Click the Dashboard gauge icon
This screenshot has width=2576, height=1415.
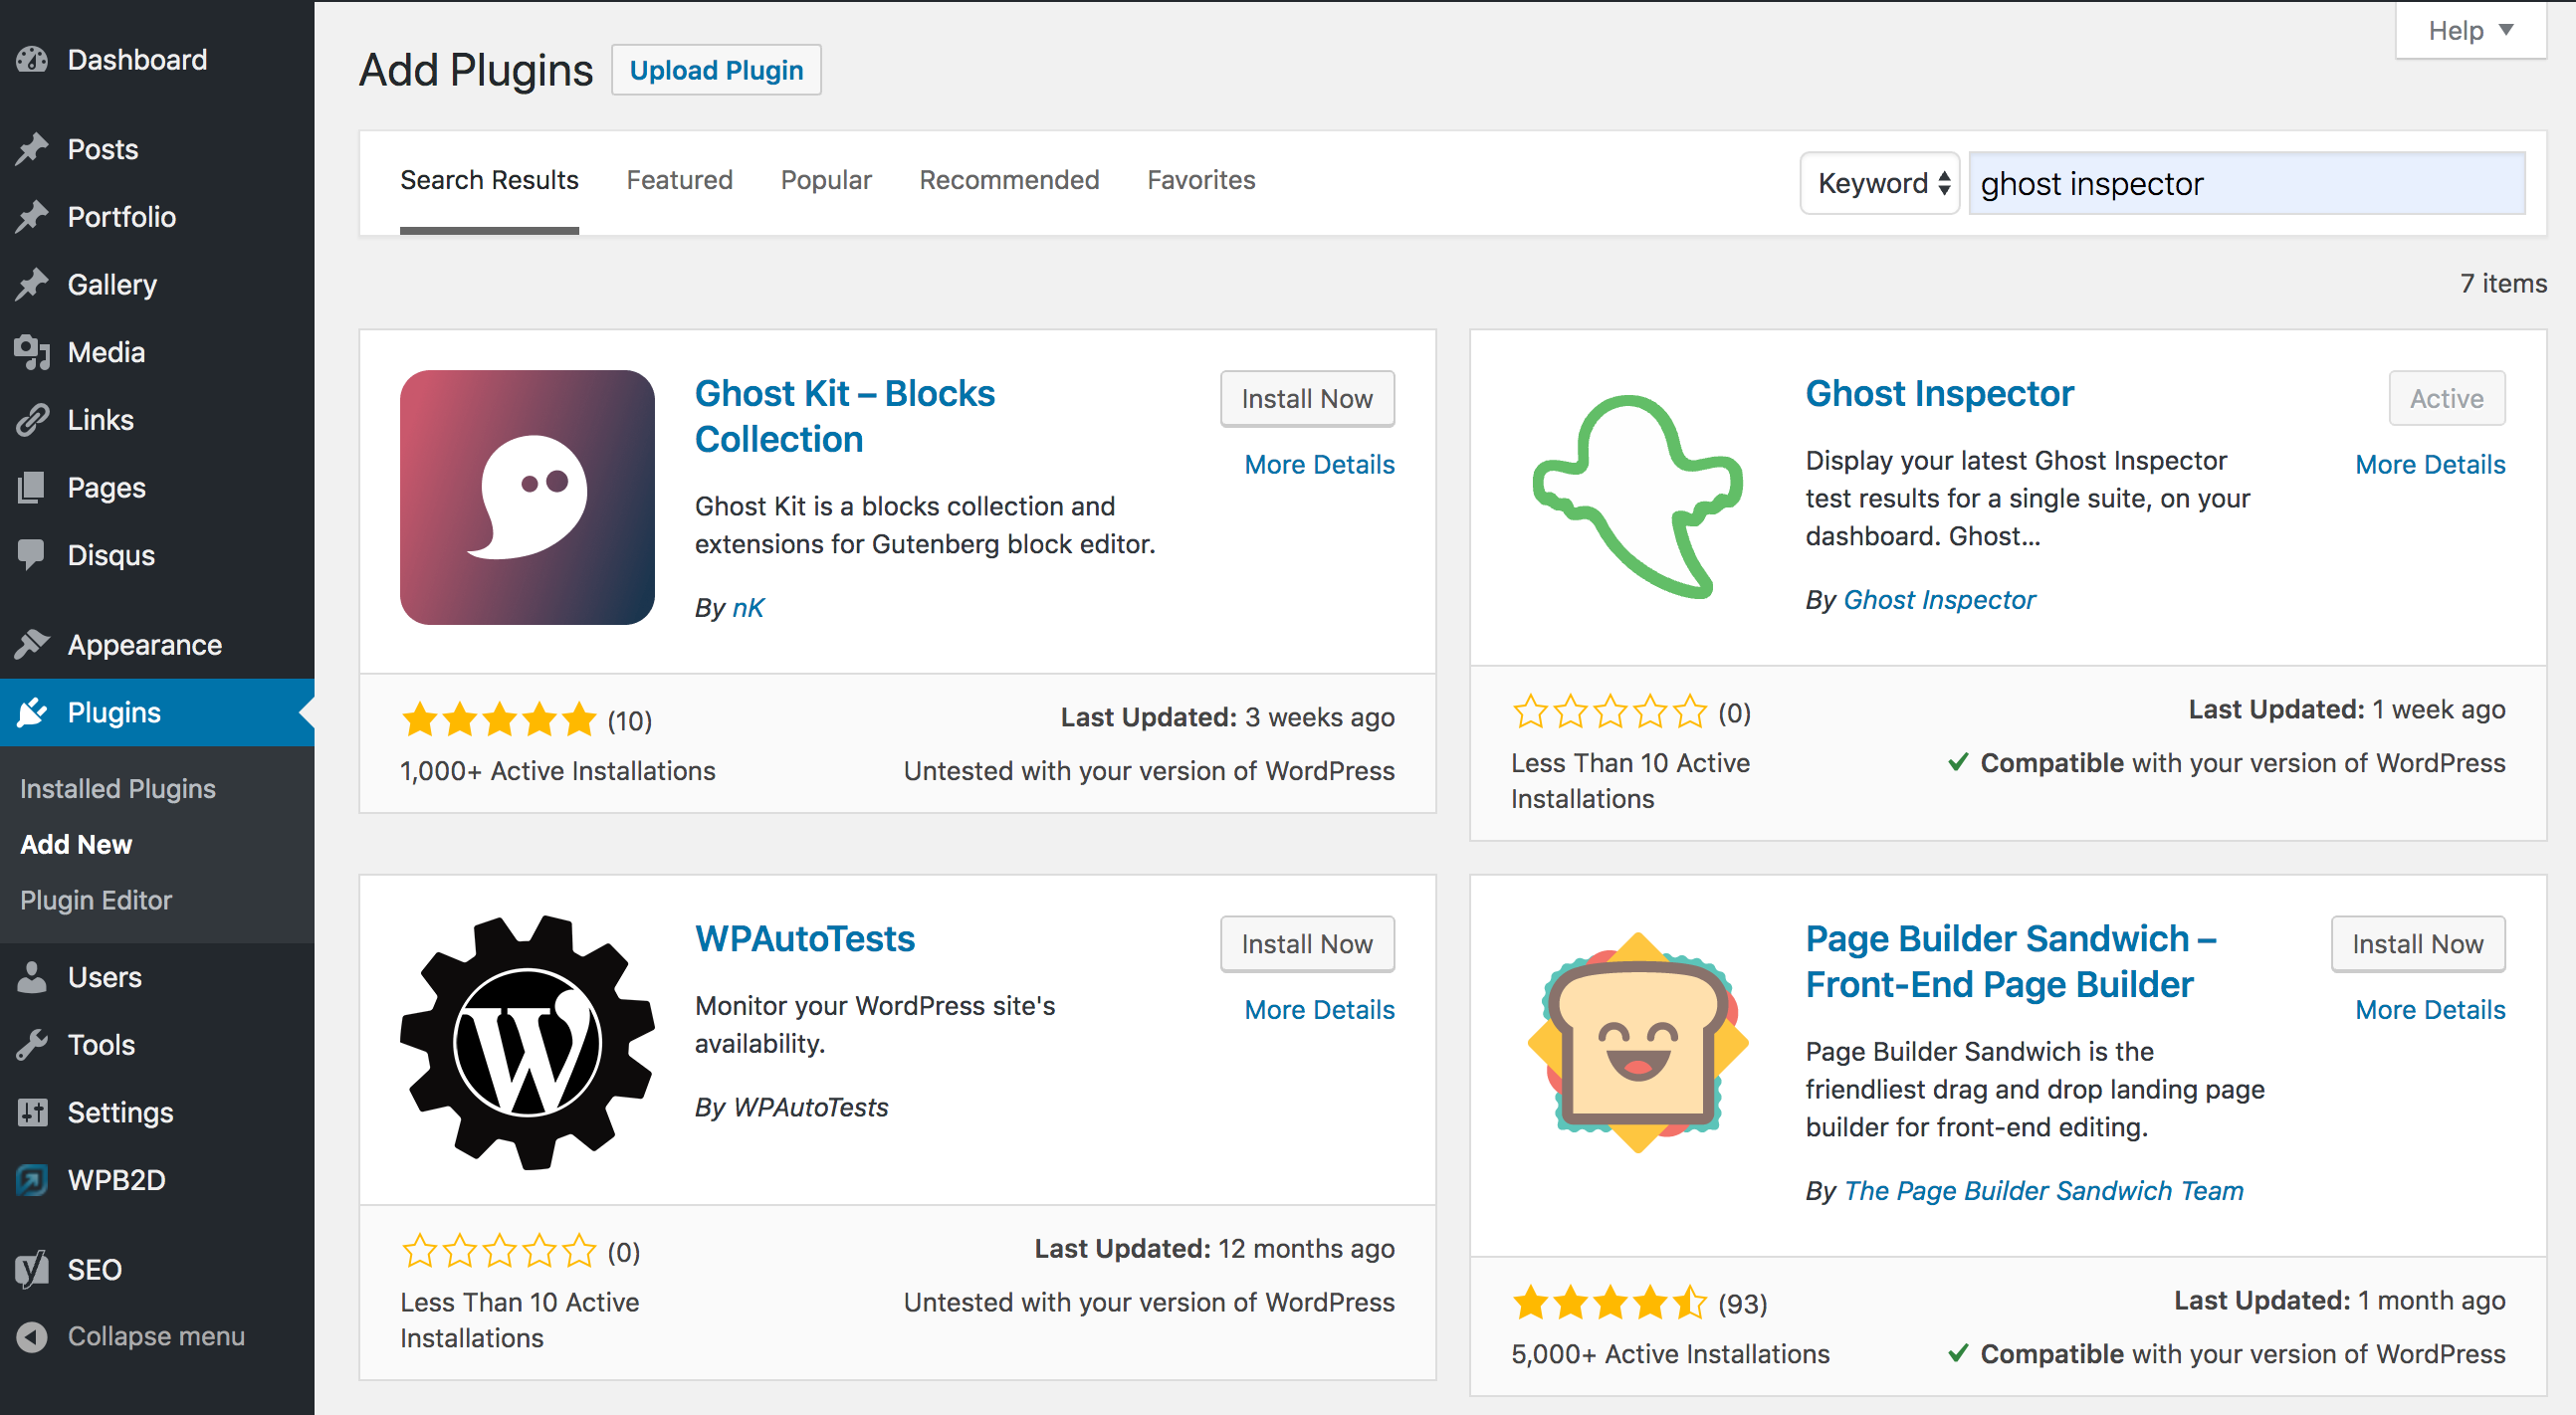[x=32, y=60]
